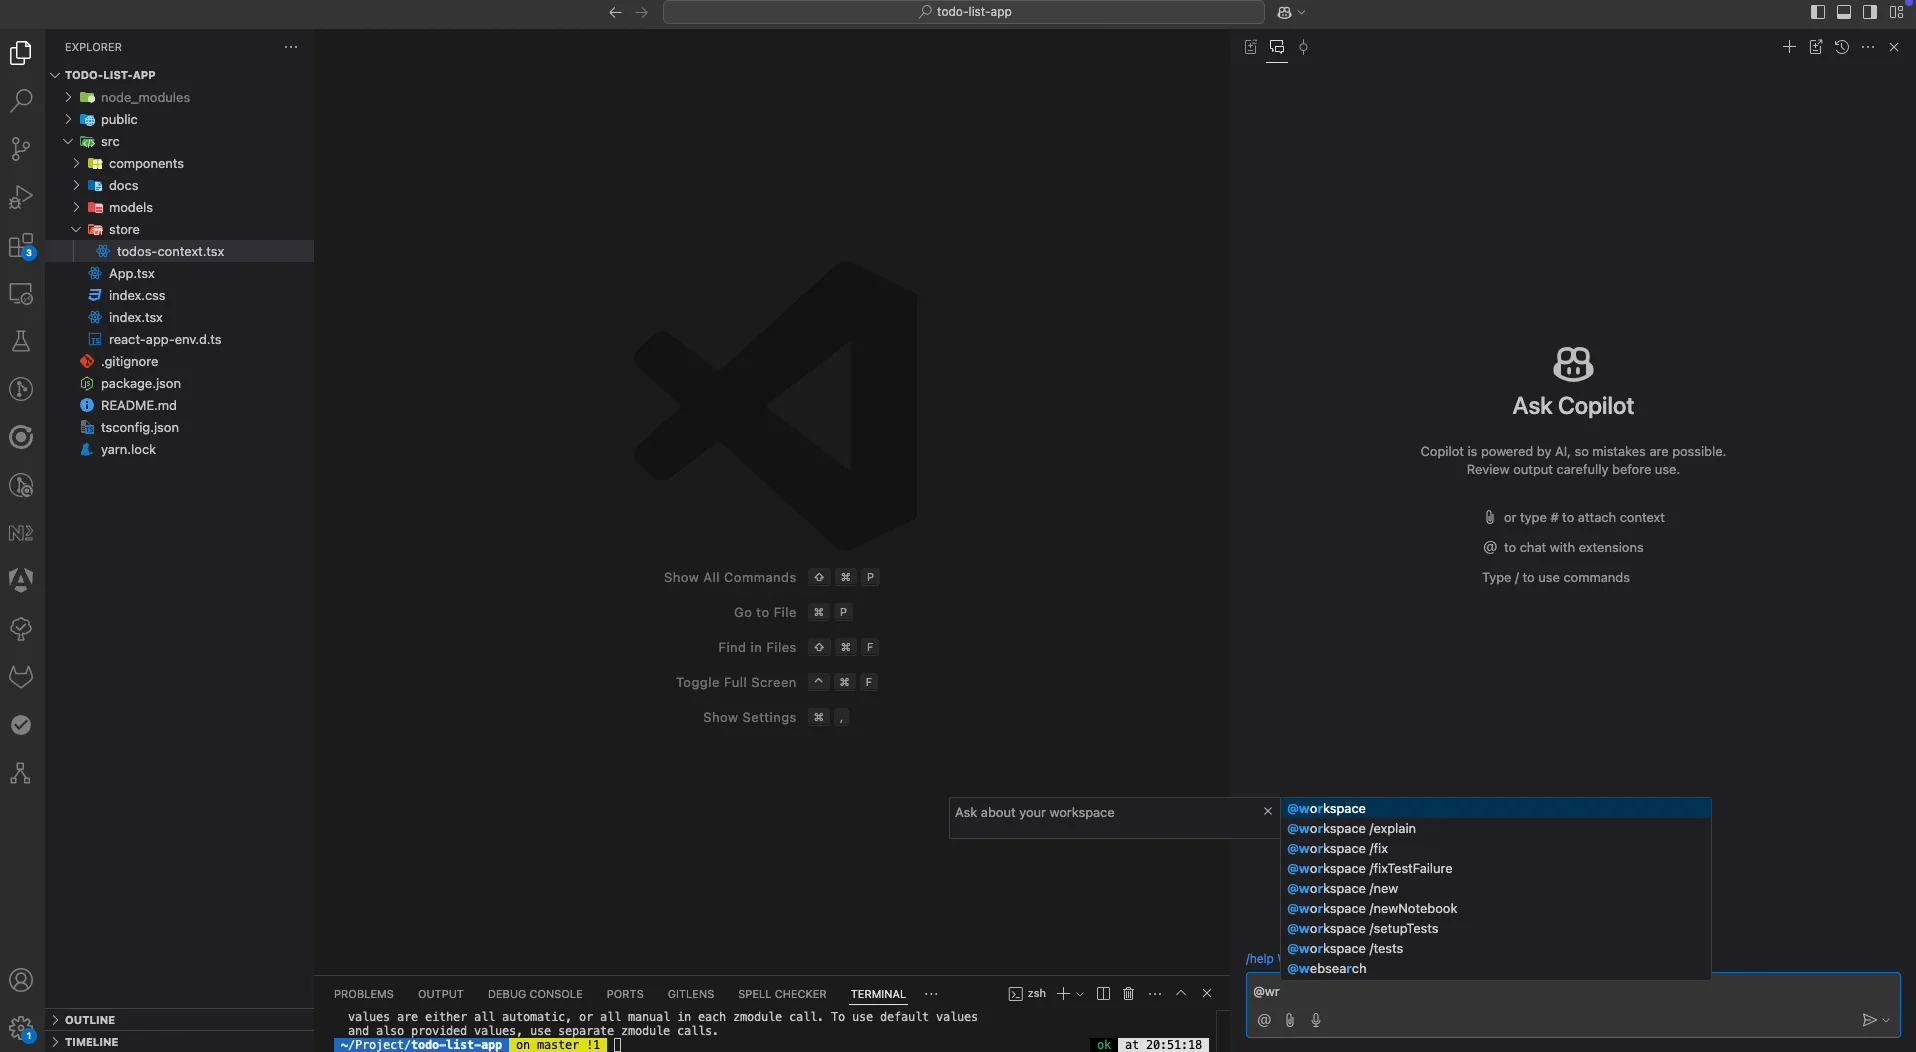
Task: Select @workspace /fix from the suggestions
Action: click(x=1338, y=848)
